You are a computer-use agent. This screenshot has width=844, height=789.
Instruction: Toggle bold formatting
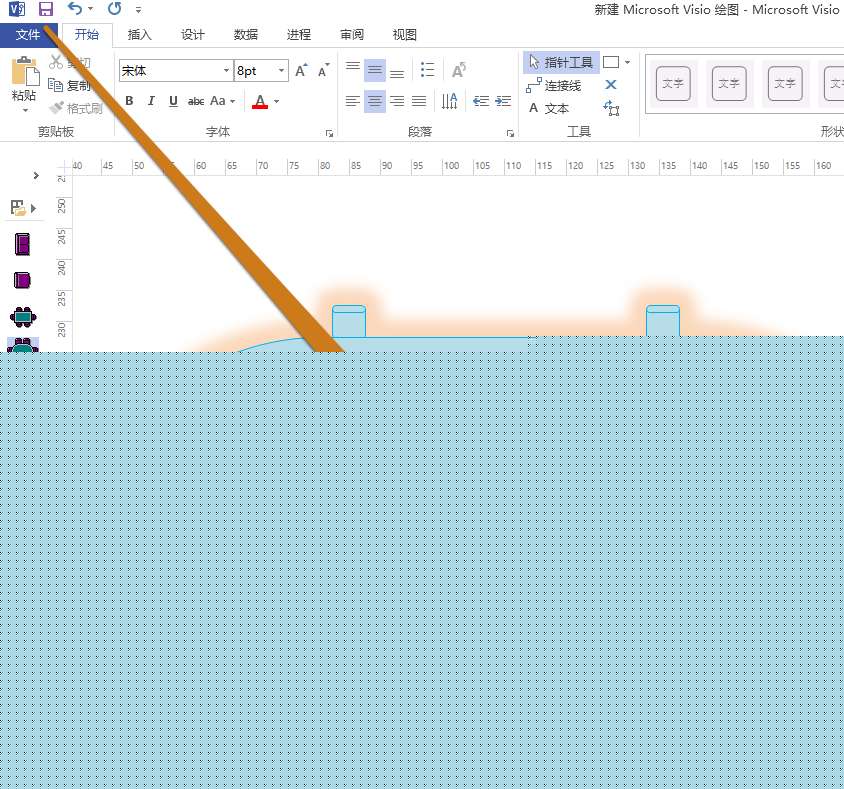point(129,101)
